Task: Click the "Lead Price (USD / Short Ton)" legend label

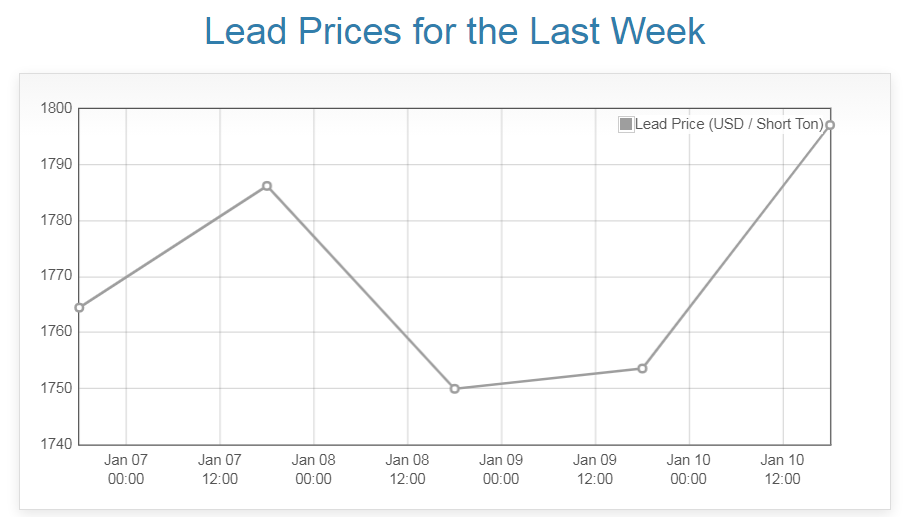Action: tap(729, 124)
